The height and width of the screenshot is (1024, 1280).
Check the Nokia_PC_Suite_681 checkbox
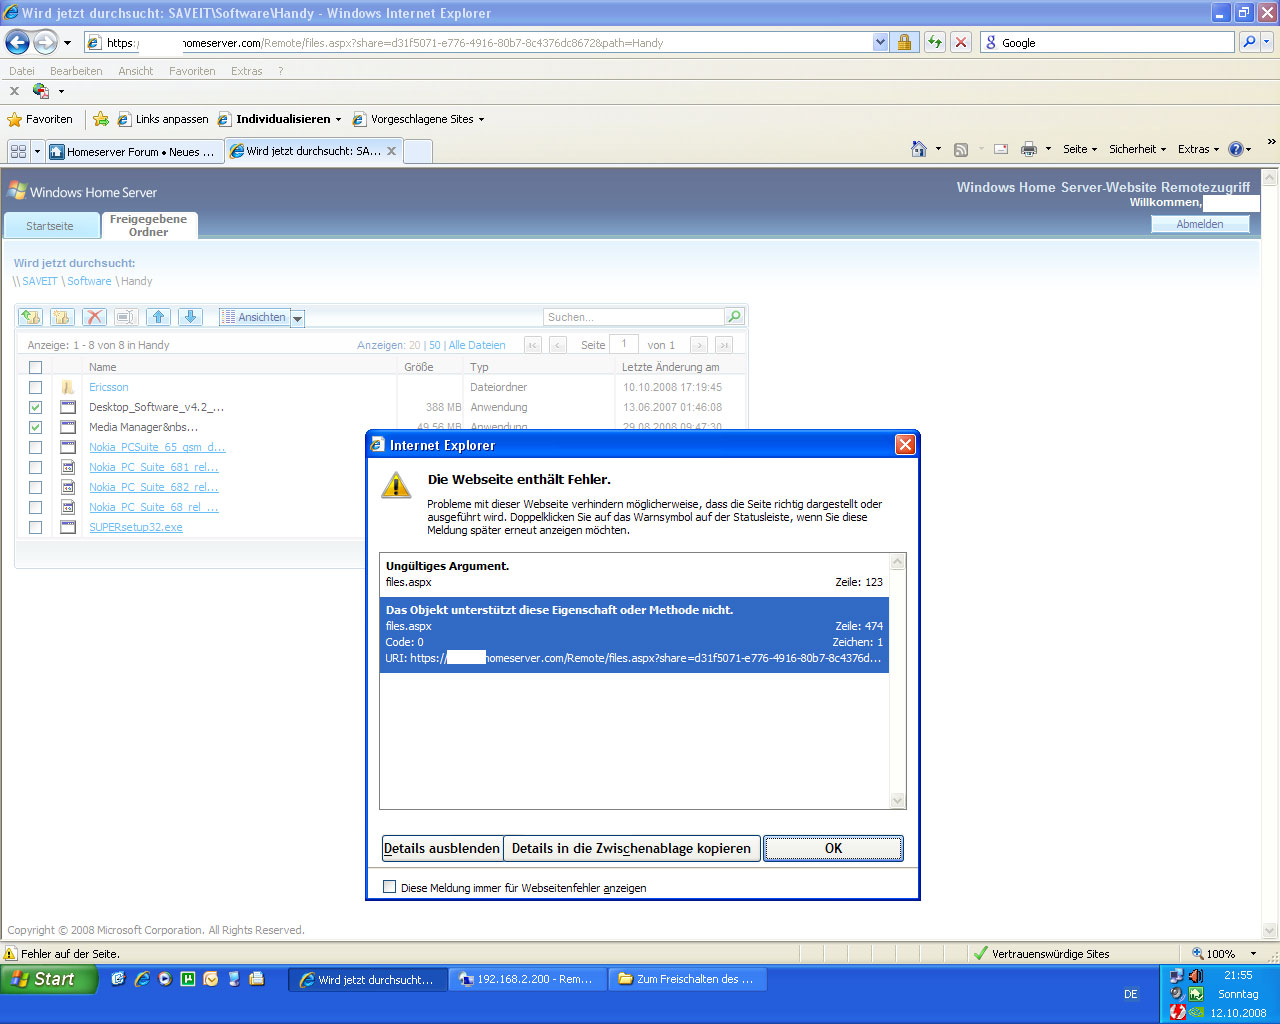click(x=35, y=467)
